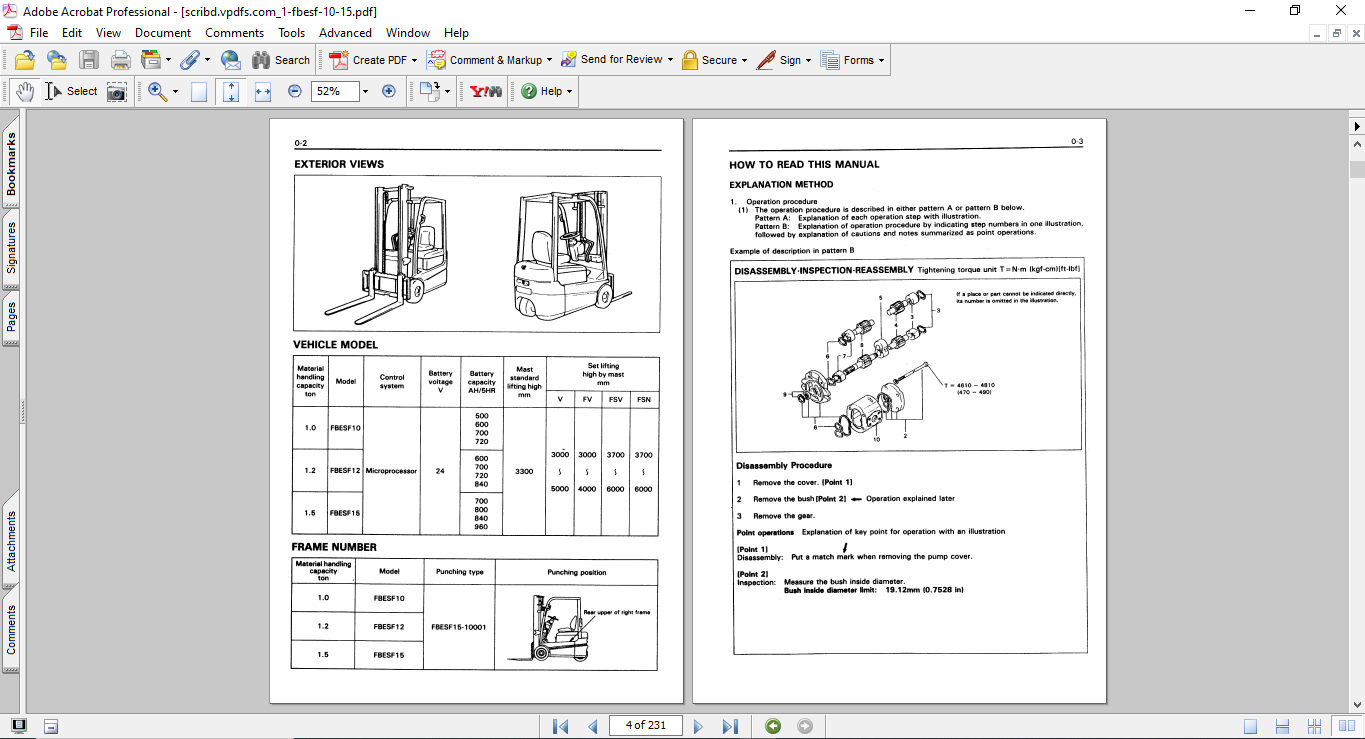The width and height of the screenshot is (1365, 739).
Task: Open the Document menu
Action: click(163, 33)
